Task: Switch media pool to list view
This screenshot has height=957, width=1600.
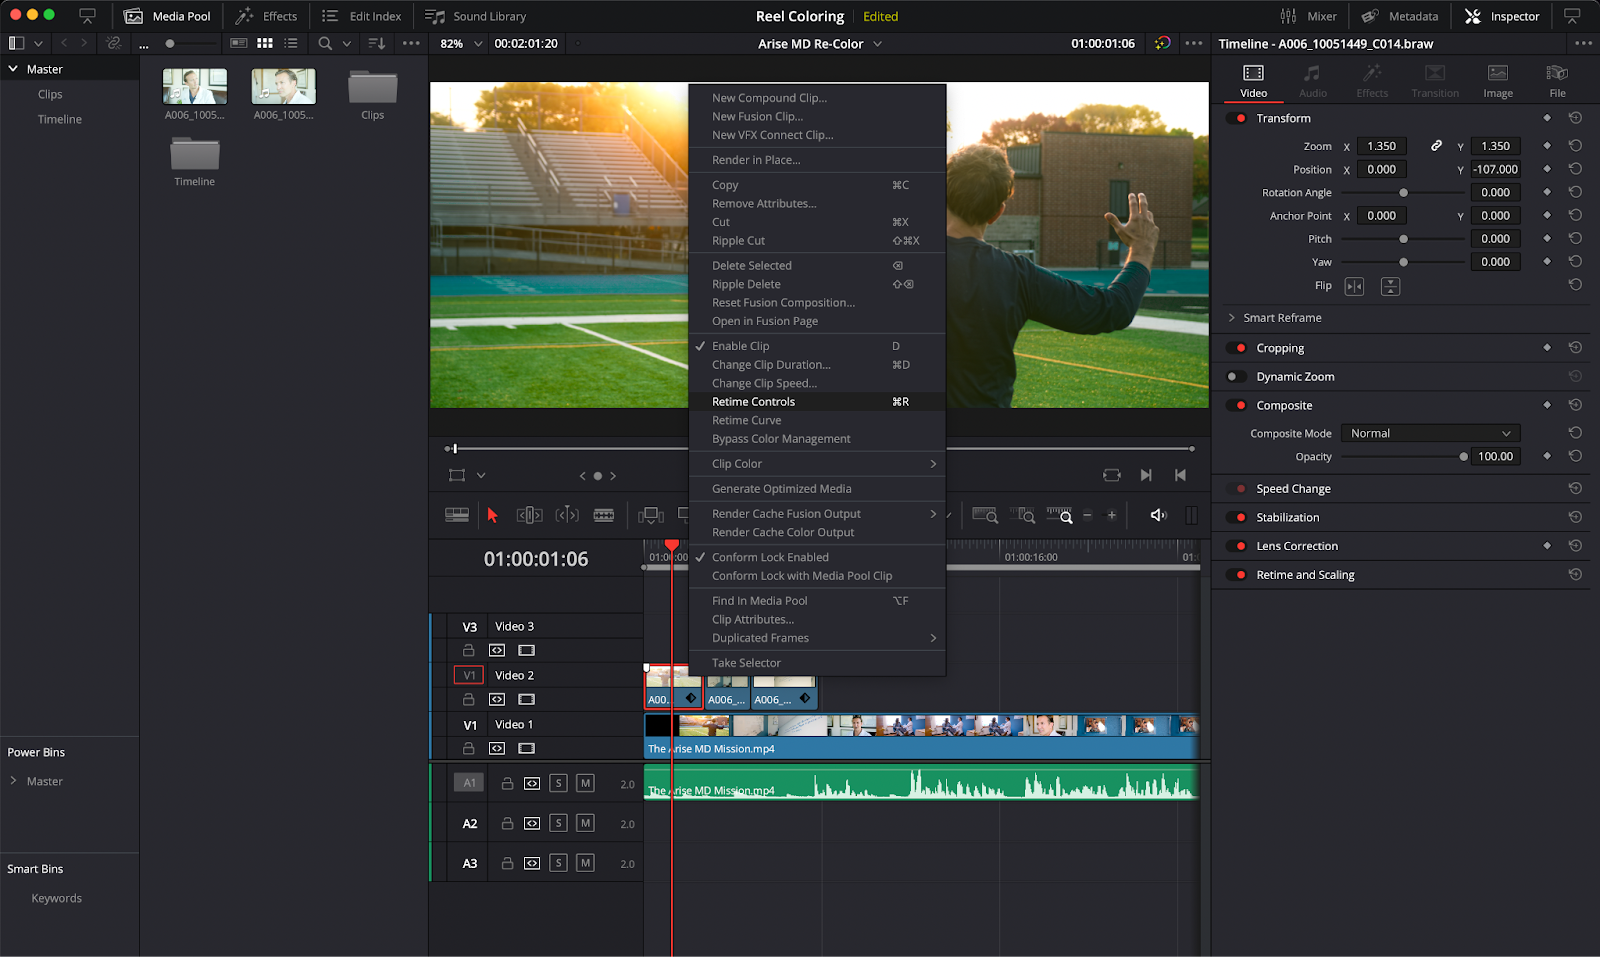Action: coord(291,43)
